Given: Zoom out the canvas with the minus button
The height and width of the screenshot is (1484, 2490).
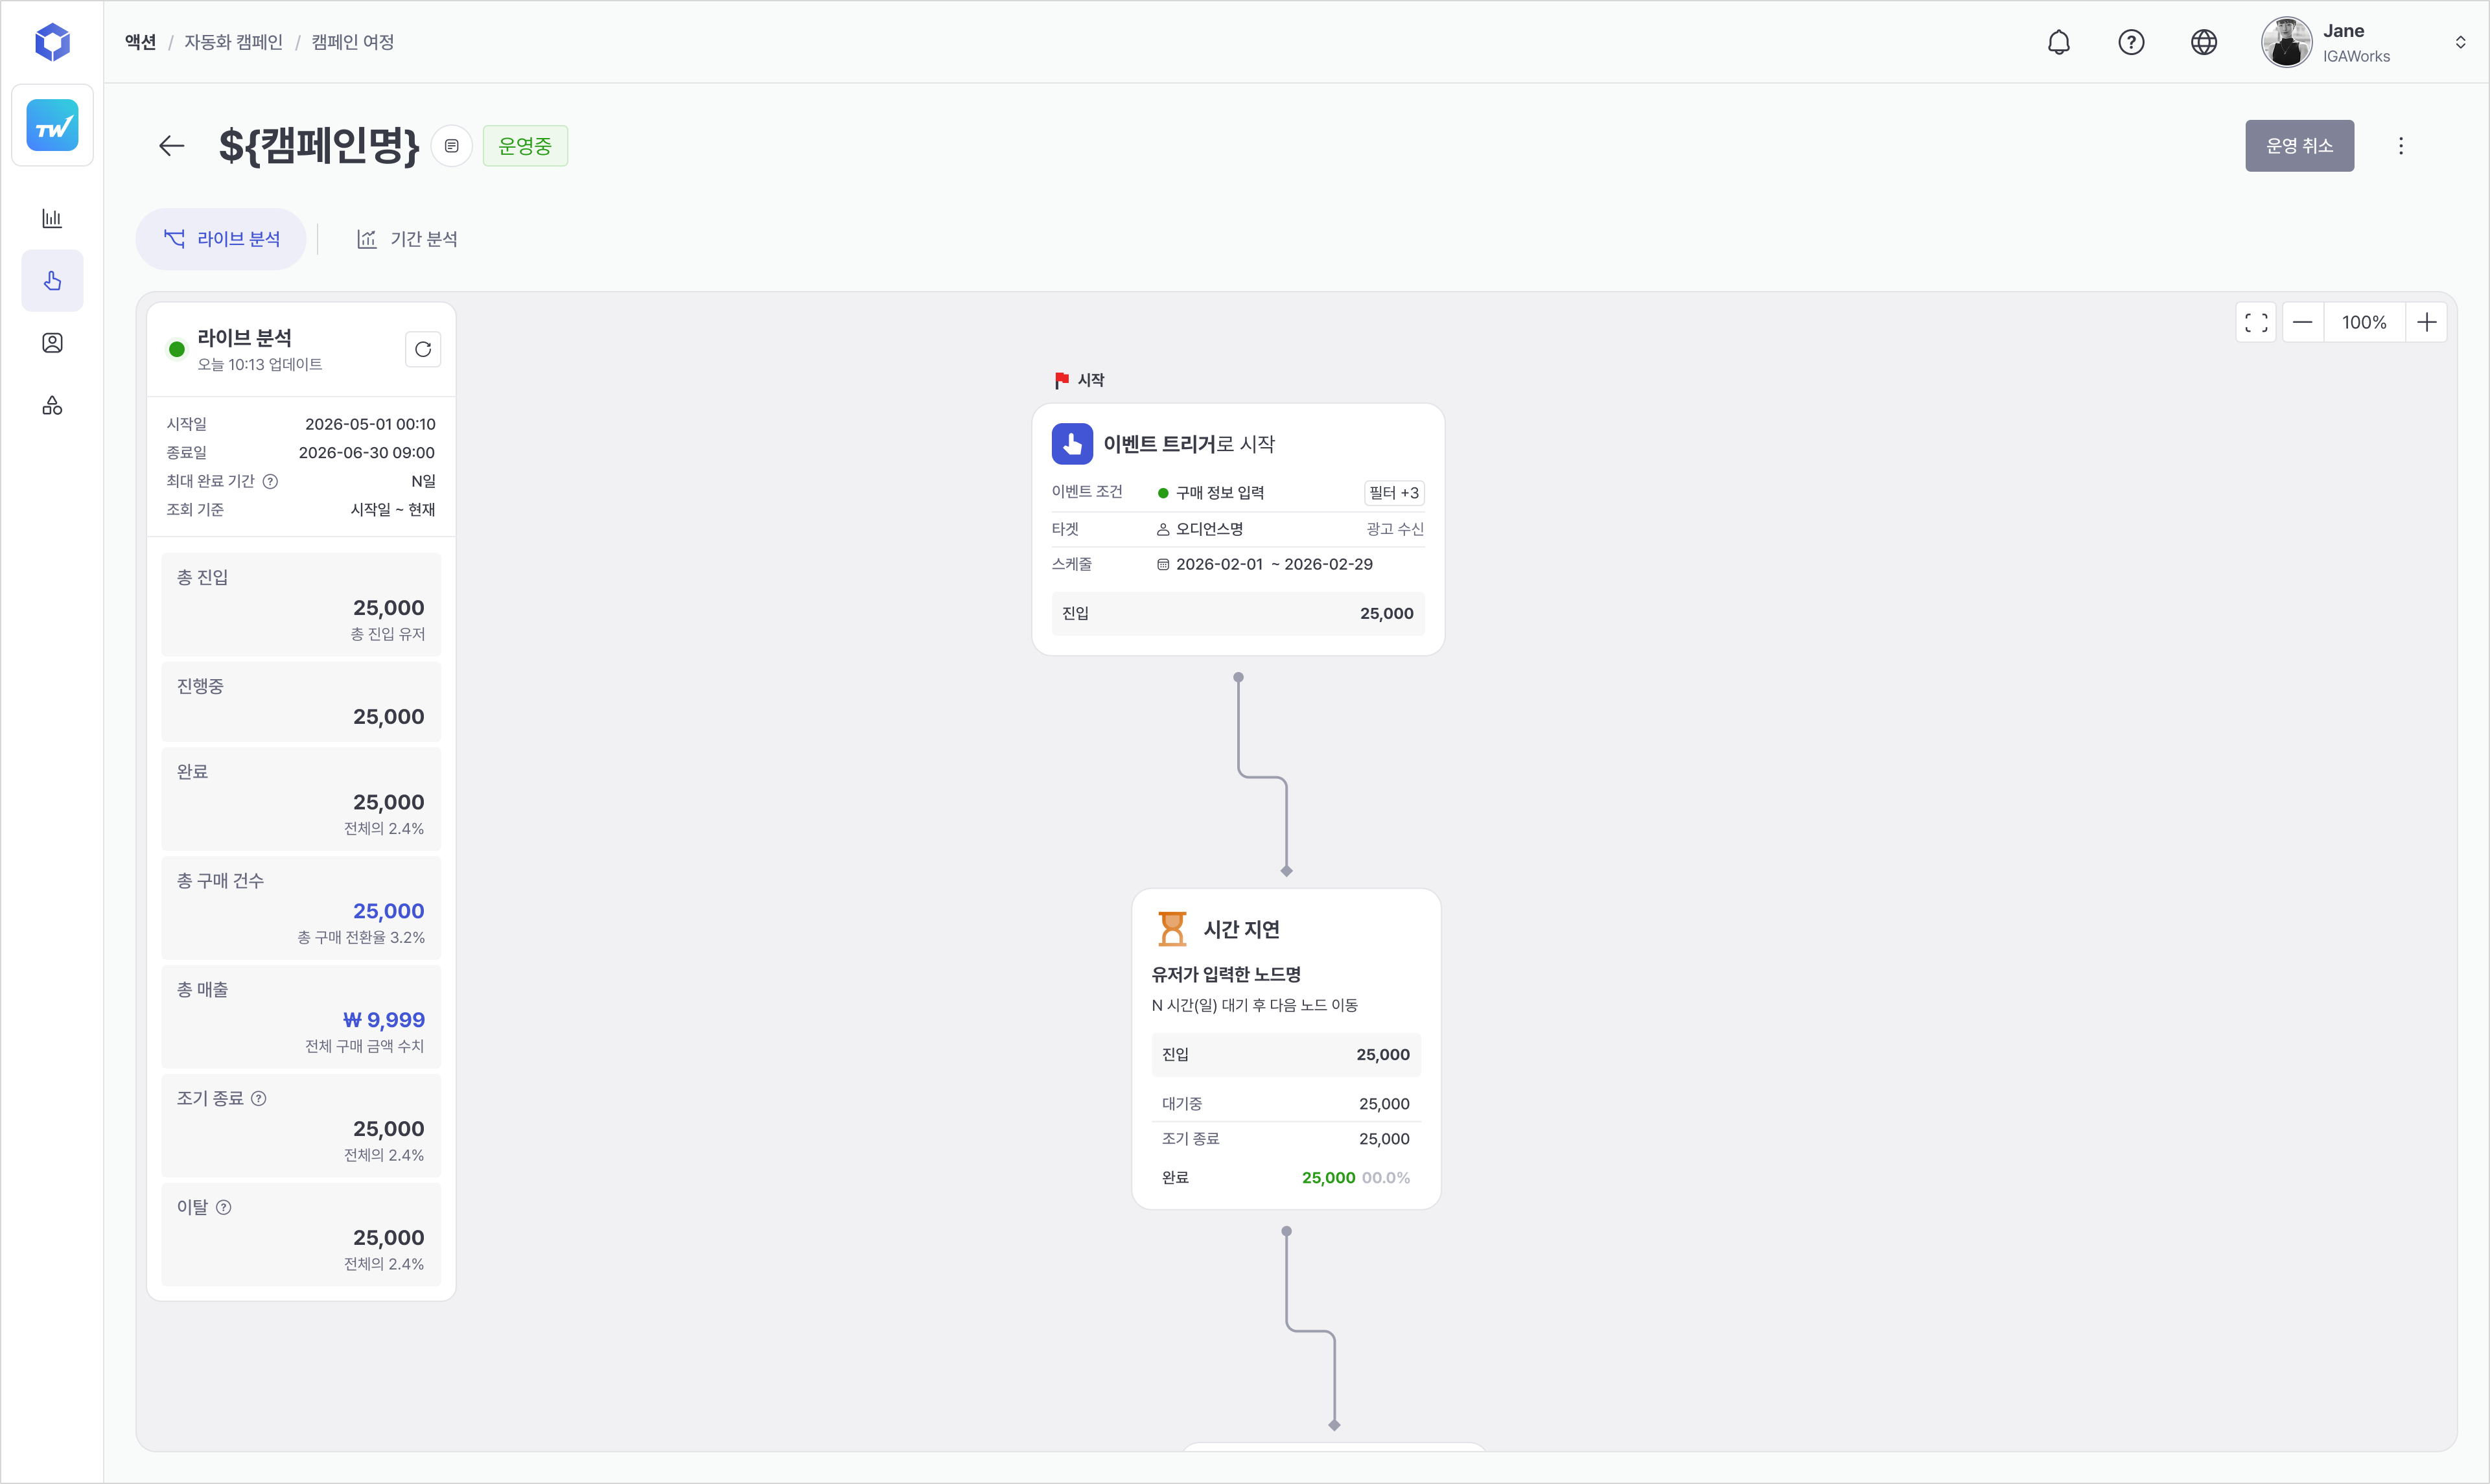Looking at the screenshot, I should [2302, 322].
